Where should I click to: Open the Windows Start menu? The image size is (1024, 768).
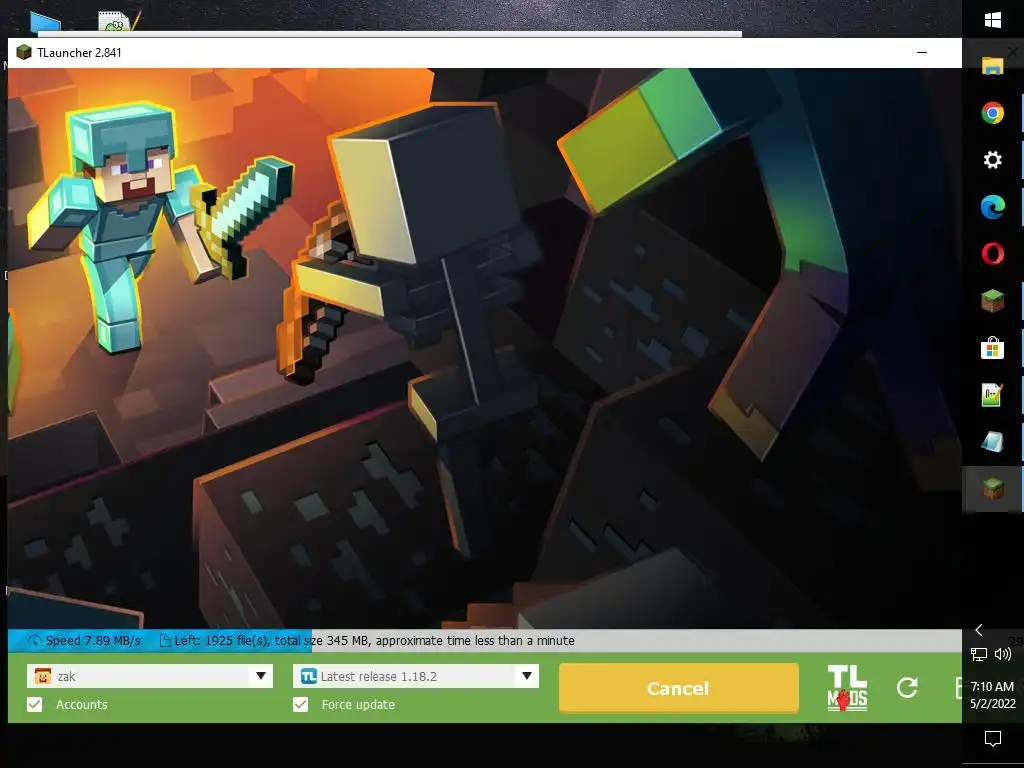coord(993,20)
